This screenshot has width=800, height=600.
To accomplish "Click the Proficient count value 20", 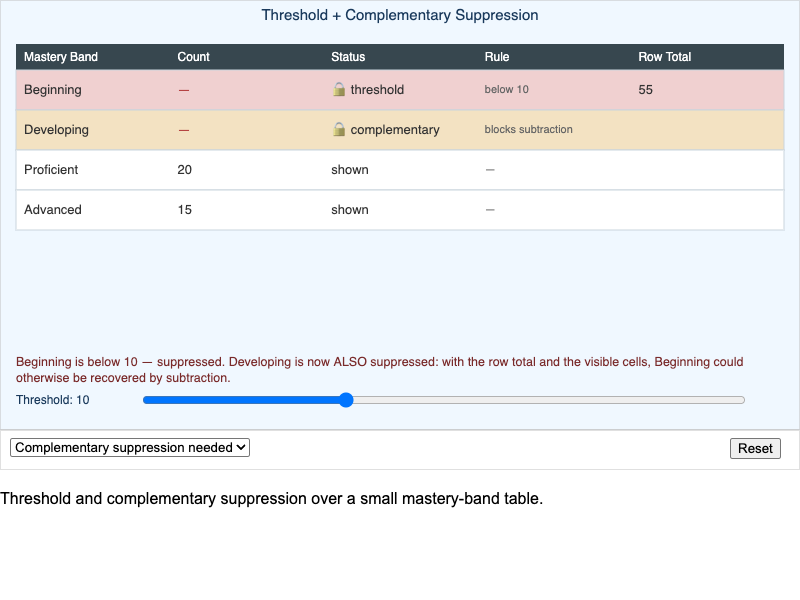I will tap(185, 169).
